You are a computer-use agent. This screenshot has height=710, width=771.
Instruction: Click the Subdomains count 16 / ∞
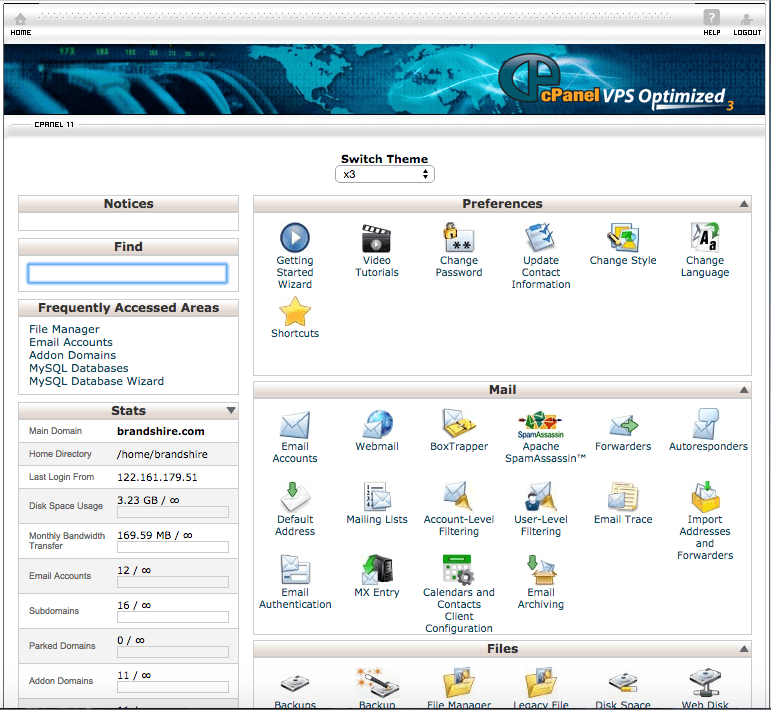[134, 605]
